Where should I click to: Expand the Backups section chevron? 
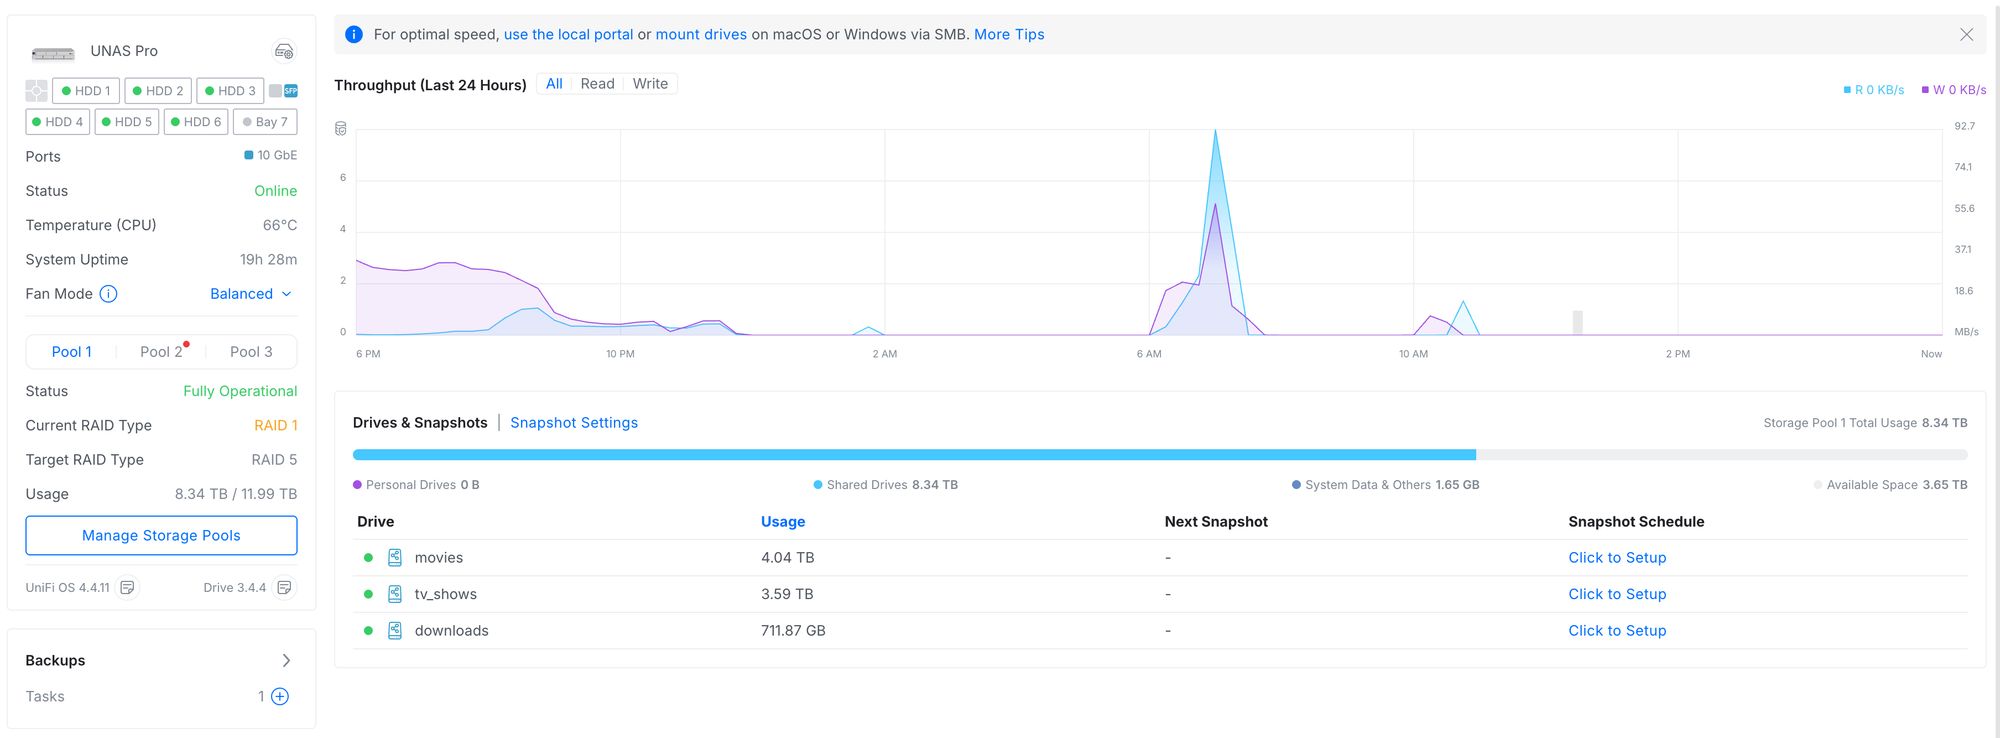tap(286, 661)
